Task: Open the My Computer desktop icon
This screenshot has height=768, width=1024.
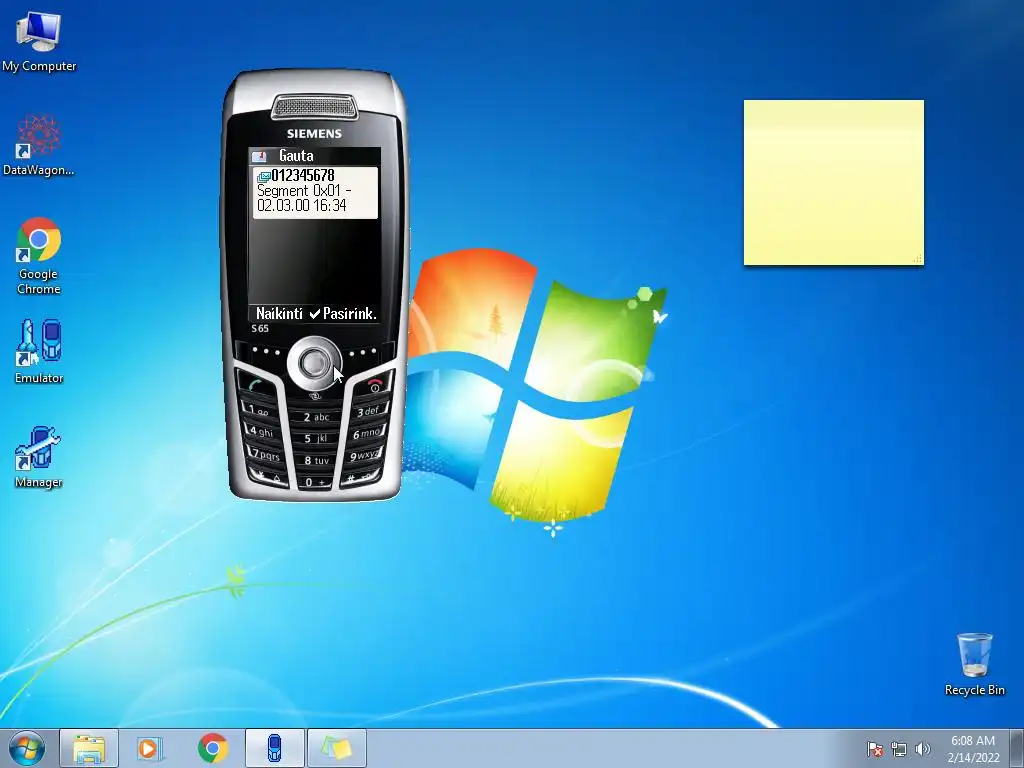Action: pyautogui.click(x=39, y=40)
